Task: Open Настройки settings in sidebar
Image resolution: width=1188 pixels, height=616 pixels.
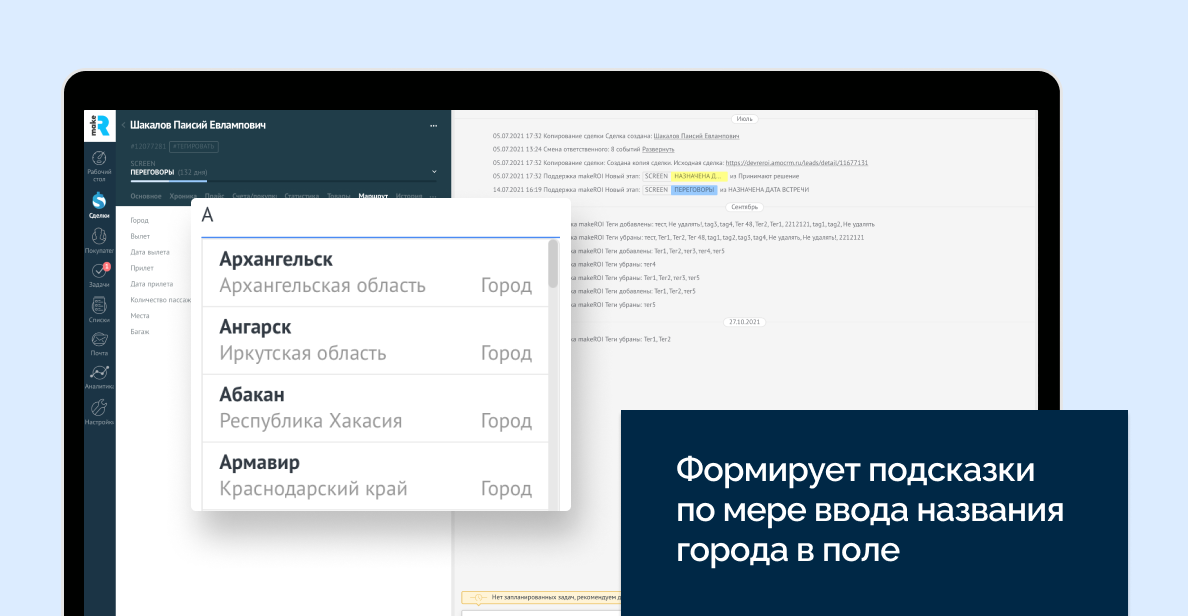Action: (99, 412)
